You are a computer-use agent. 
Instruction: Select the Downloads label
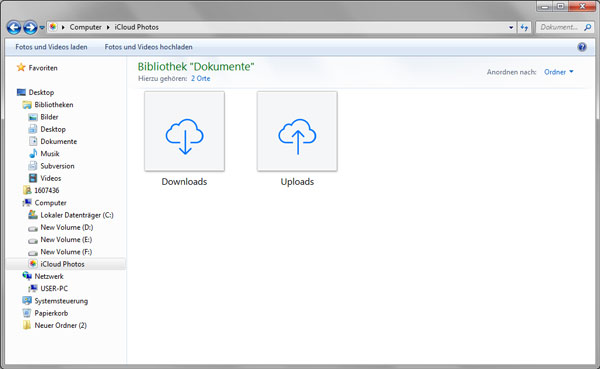pyautogui.click(x=184, y=182)
